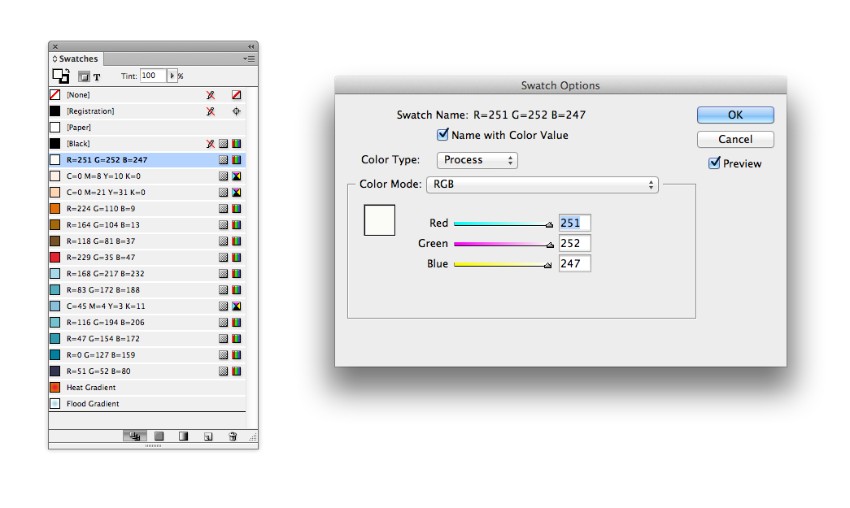Click the process color icon on [Black] row
This screenshot has height=508, width=850.
[223, 144]
